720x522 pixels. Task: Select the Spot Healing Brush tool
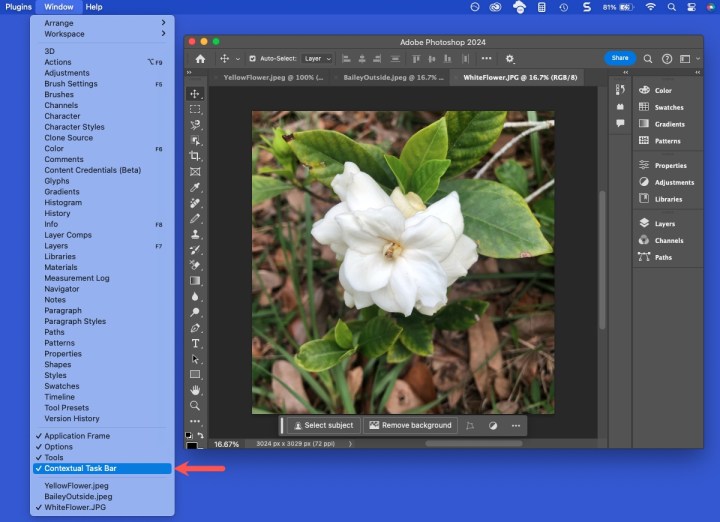point(195,203)
